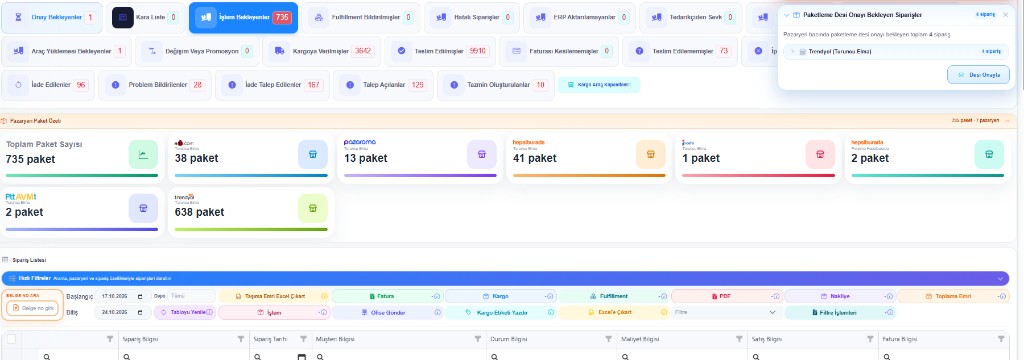Open the Nakliye actions dropdown

tap(839, 296)
